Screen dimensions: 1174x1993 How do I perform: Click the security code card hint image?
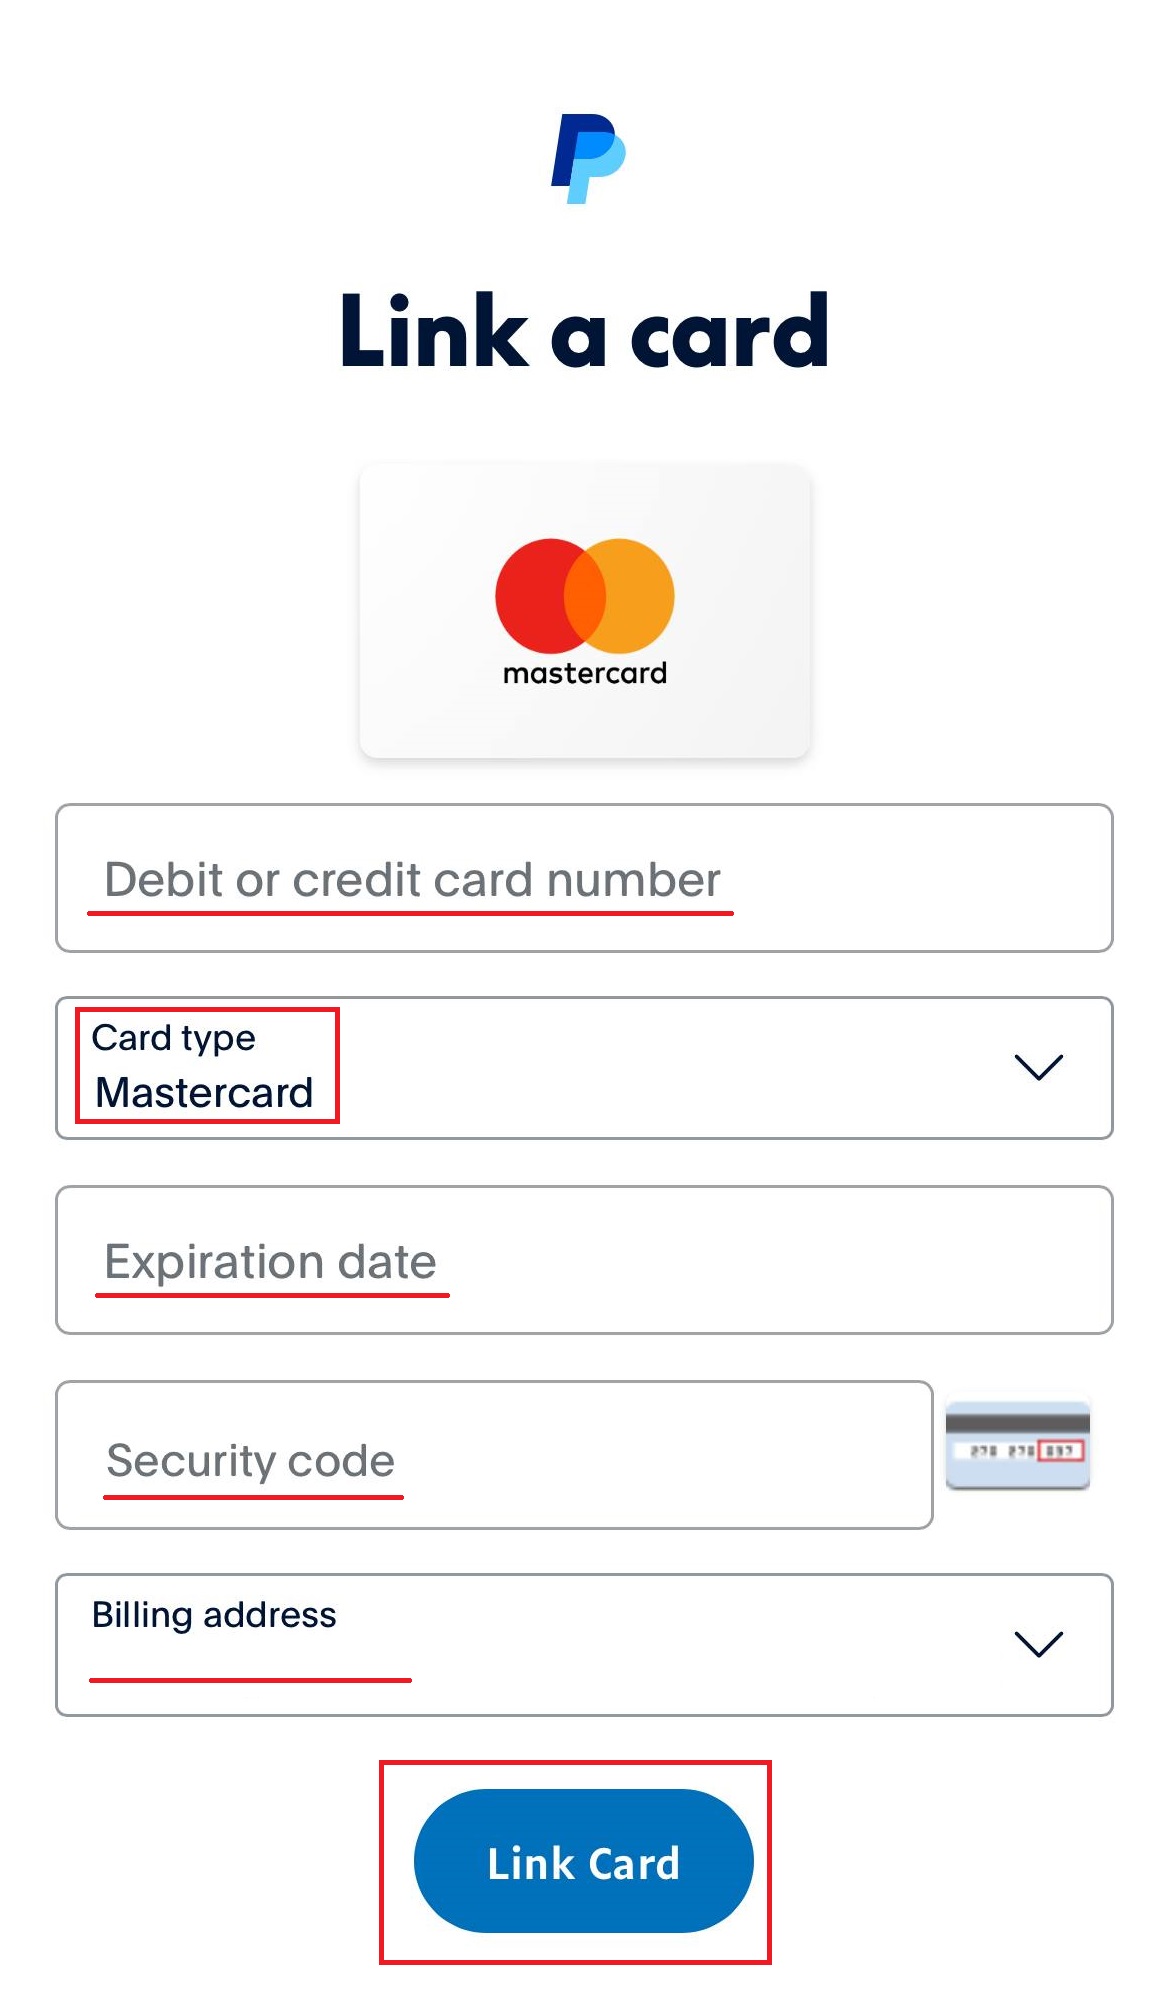coord(1017,1445)
